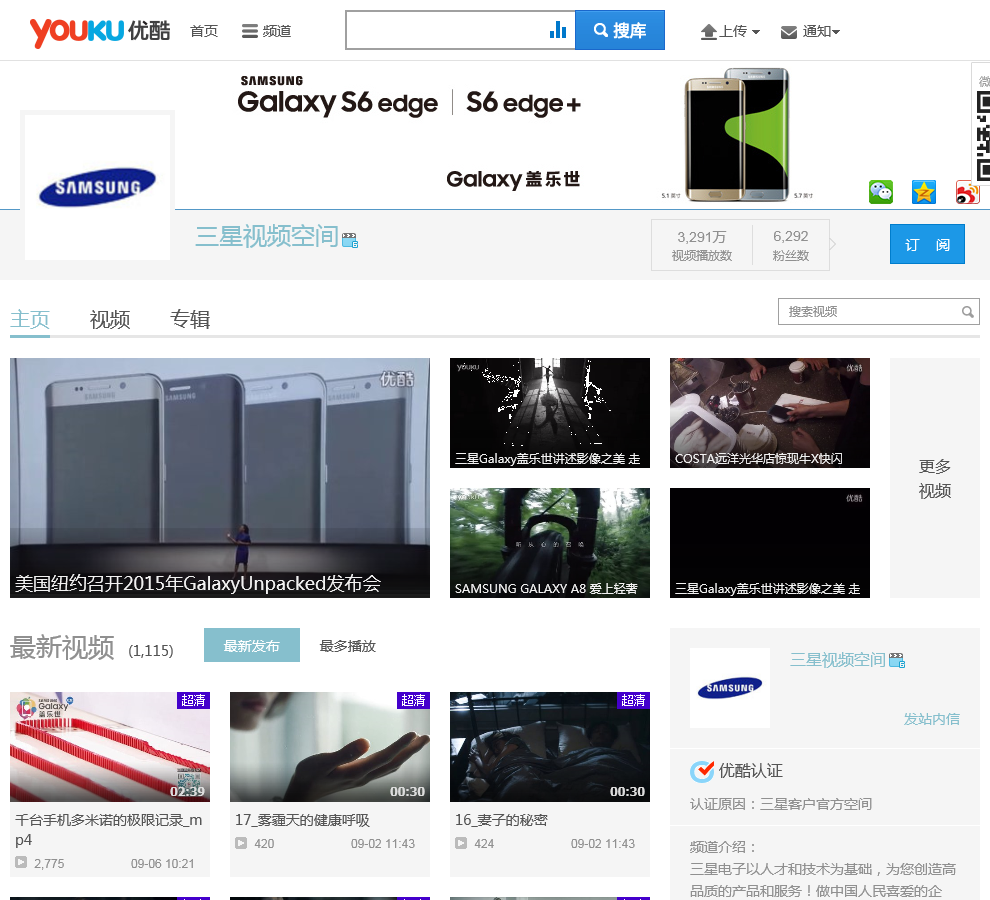Click the Samsung channel avatar logo
Viewport: 990px width, 900px height.
tap(97, 186)
